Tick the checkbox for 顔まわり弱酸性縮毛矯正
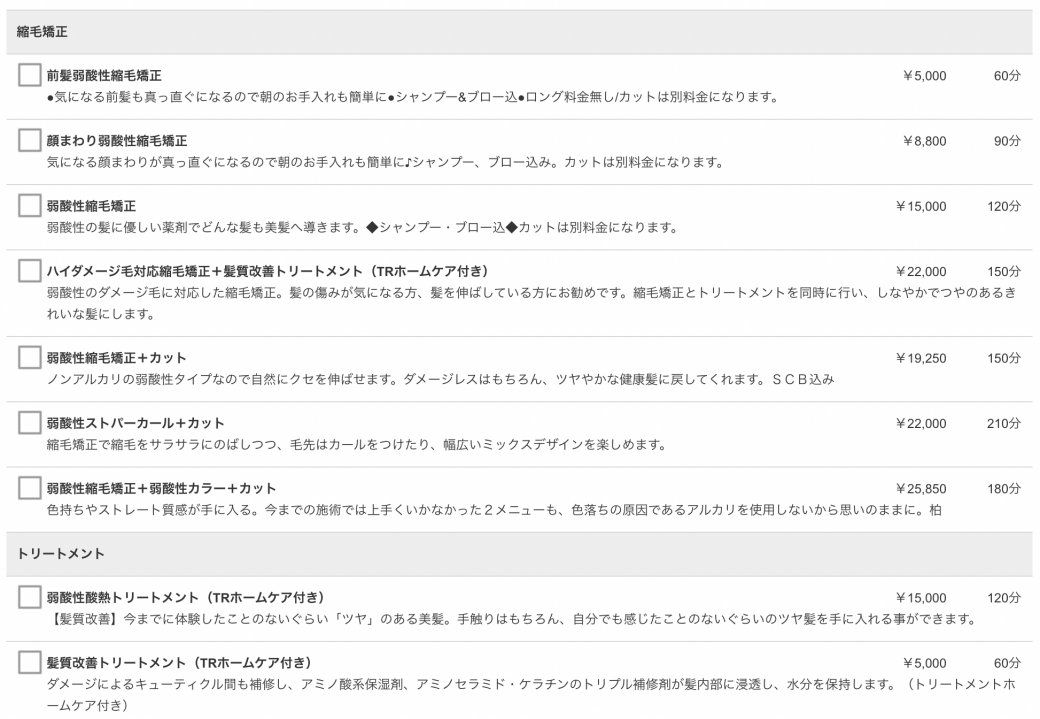Viewport: 1040px width, 719px height. (x=30, y=141)
